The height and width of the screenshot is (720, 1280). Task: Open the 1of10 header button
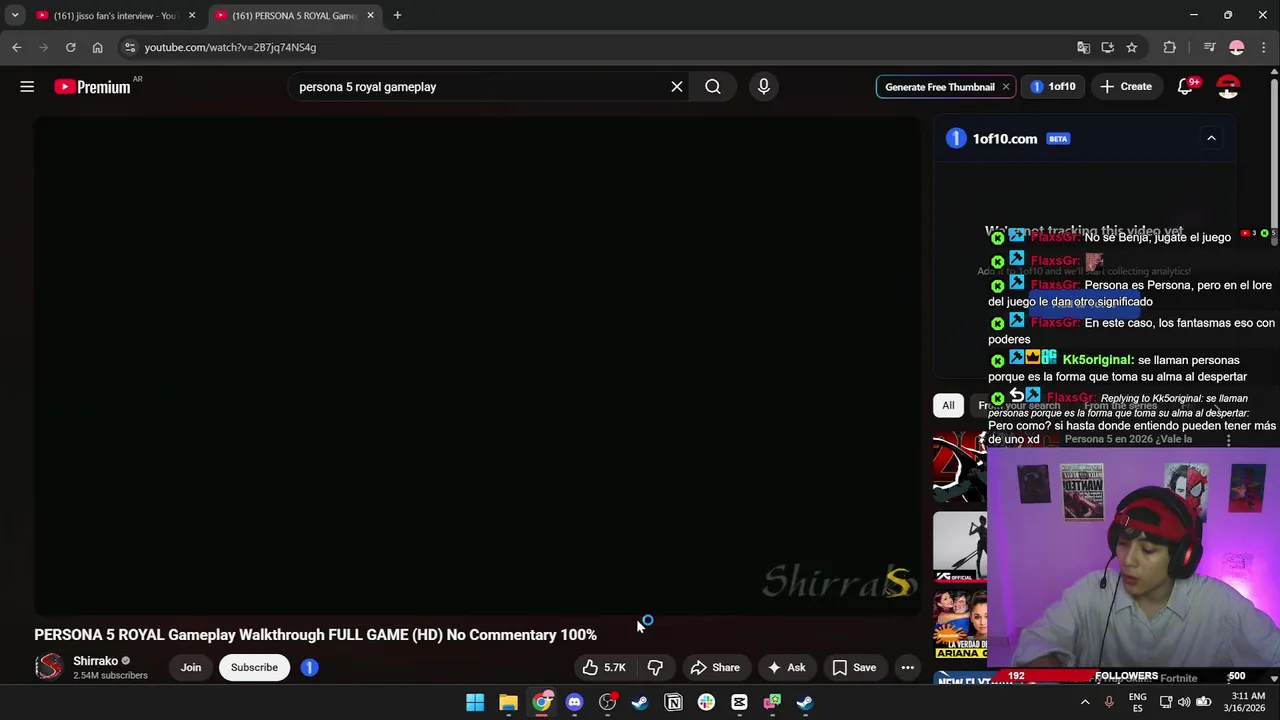click(1053, 87)
